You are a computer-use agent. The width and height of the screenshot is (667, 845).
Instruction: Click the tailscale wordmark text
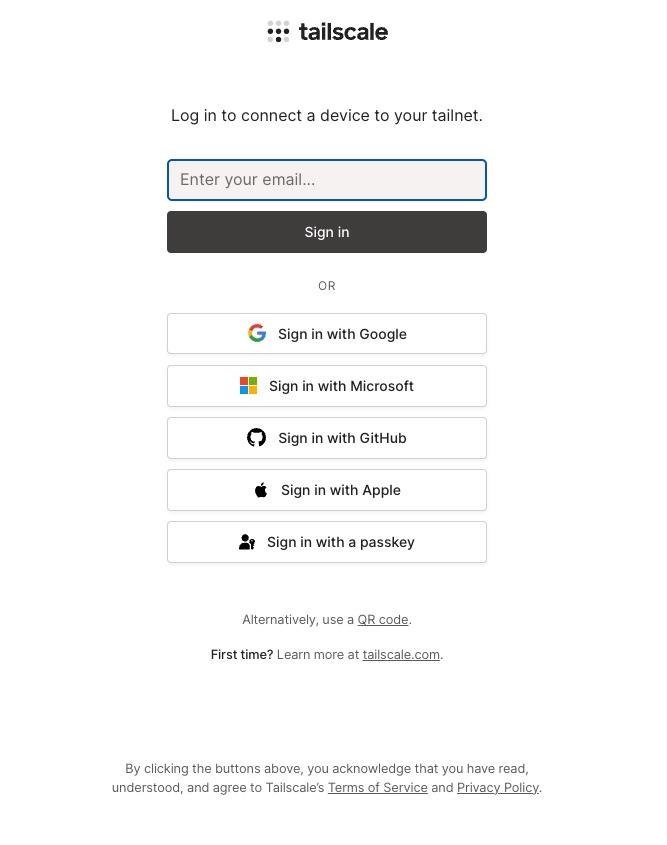[x=343, y=32]
